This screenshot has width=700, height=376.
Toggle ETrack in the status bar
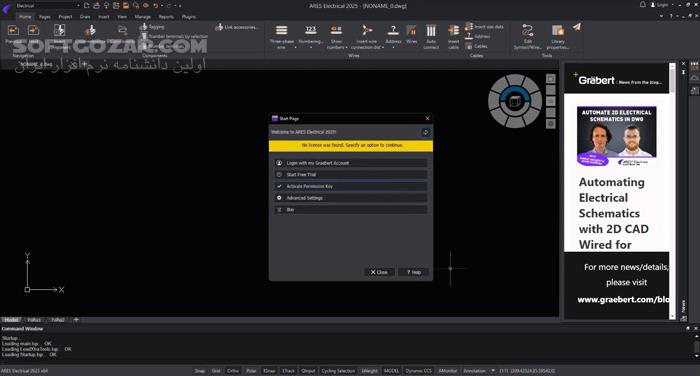[288, 371]
